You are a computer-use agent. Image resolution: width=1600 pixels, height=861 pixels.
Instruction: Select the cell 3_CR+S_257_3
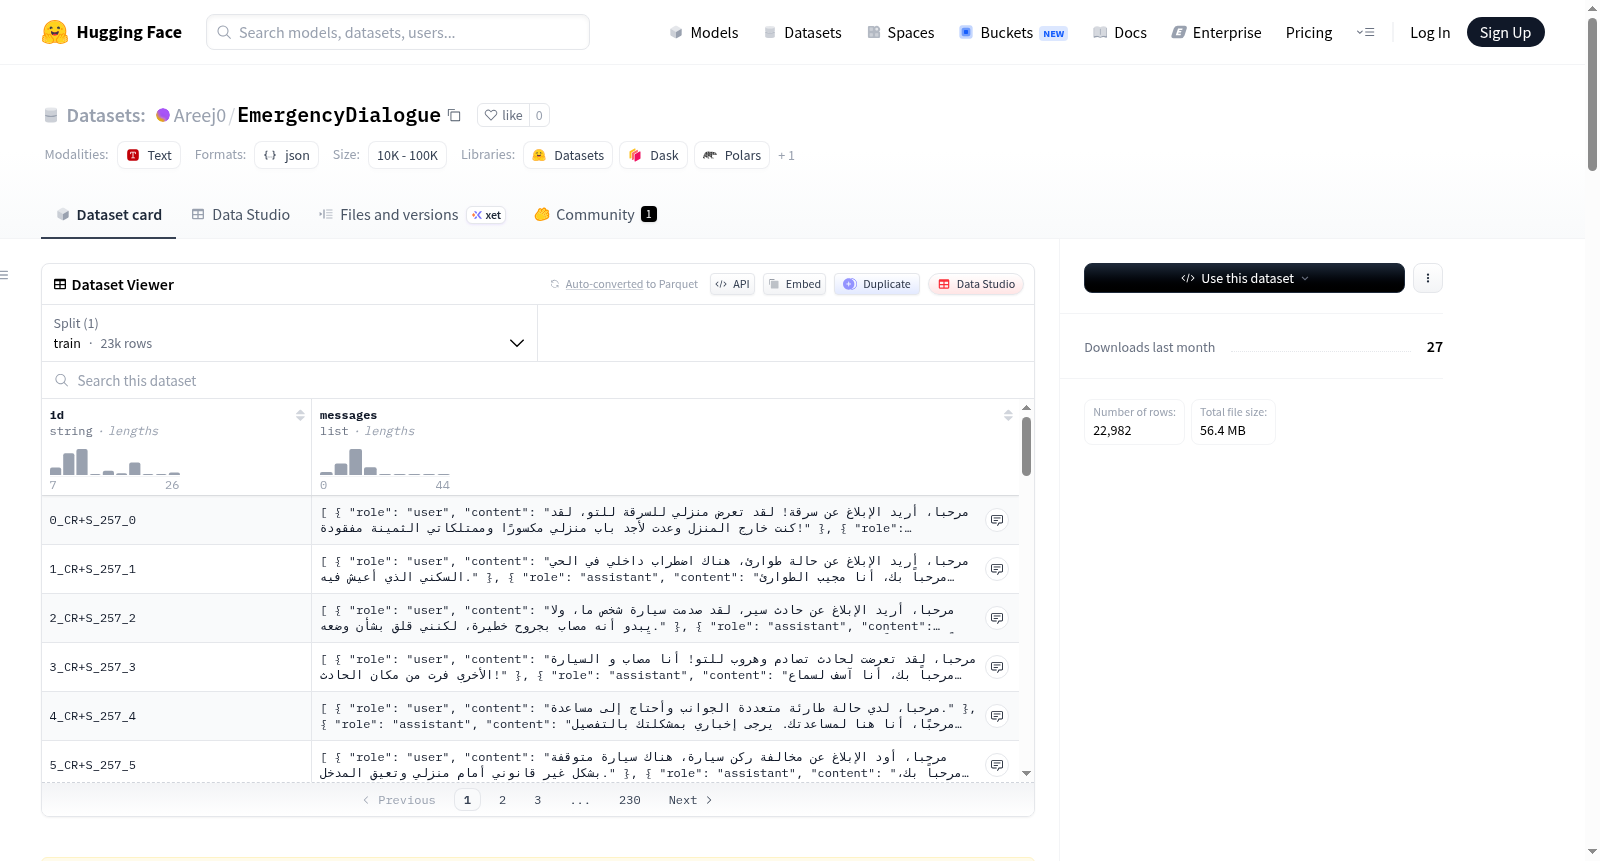(176, 667)
